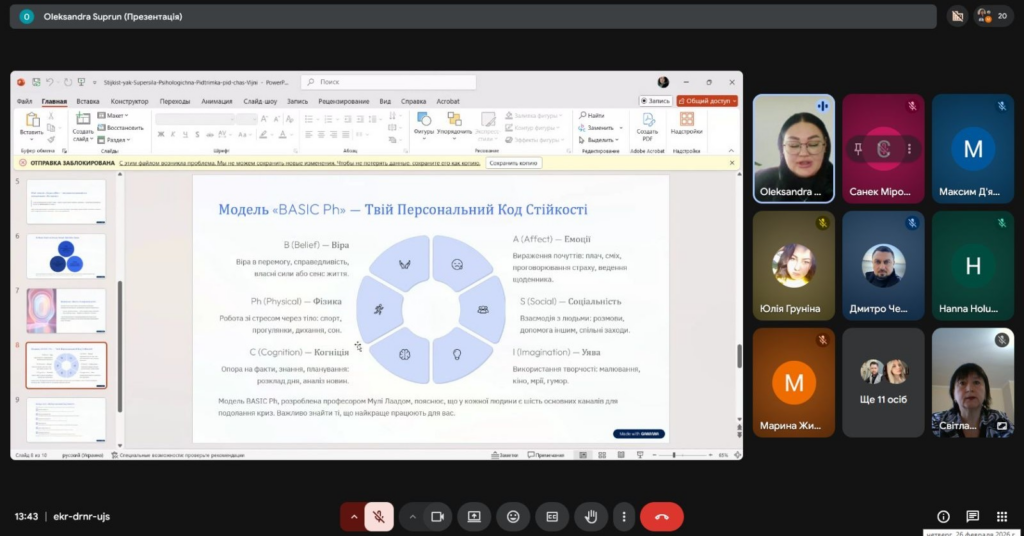Adjust the PowerPoint zoom slider
The height and width of the screenshot is (536, 1024).
pyautogui.click(x=677, y=455)
